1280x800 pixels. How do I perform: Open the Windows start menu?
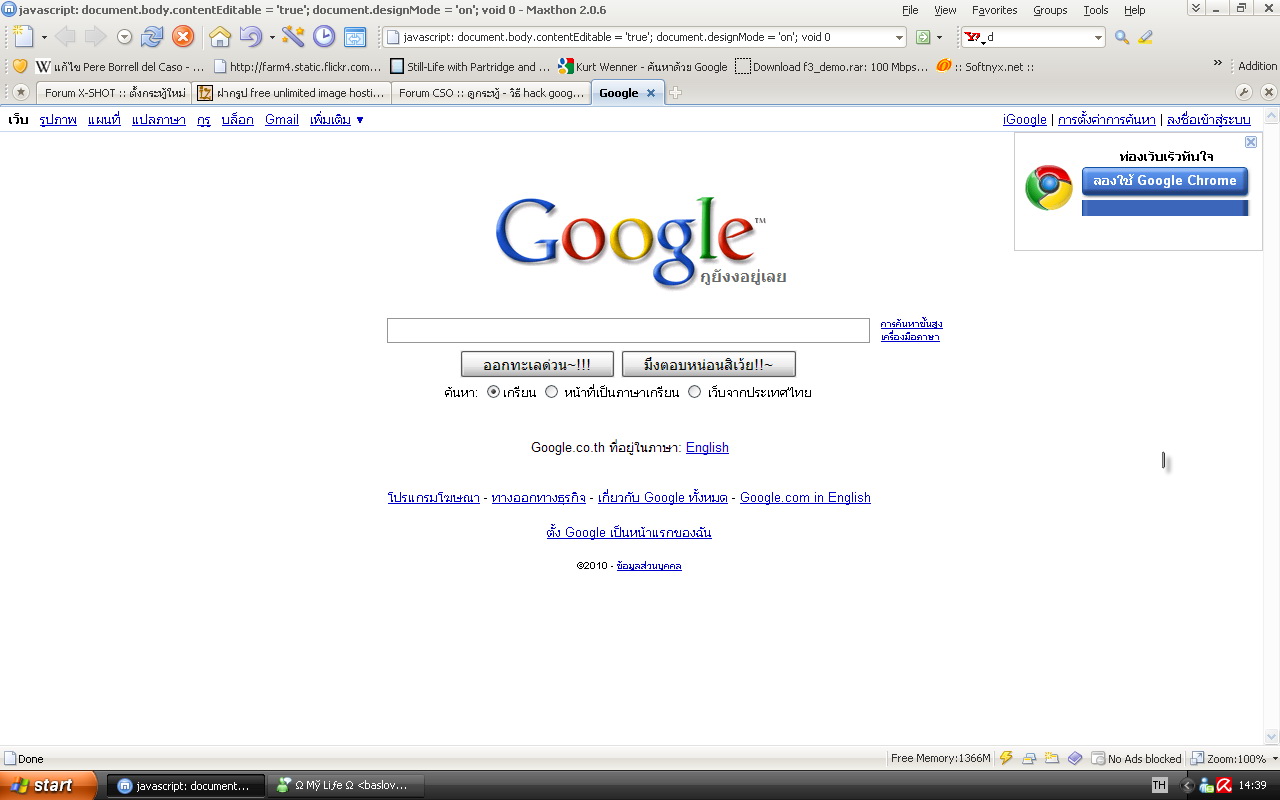(x=48, y=785)
